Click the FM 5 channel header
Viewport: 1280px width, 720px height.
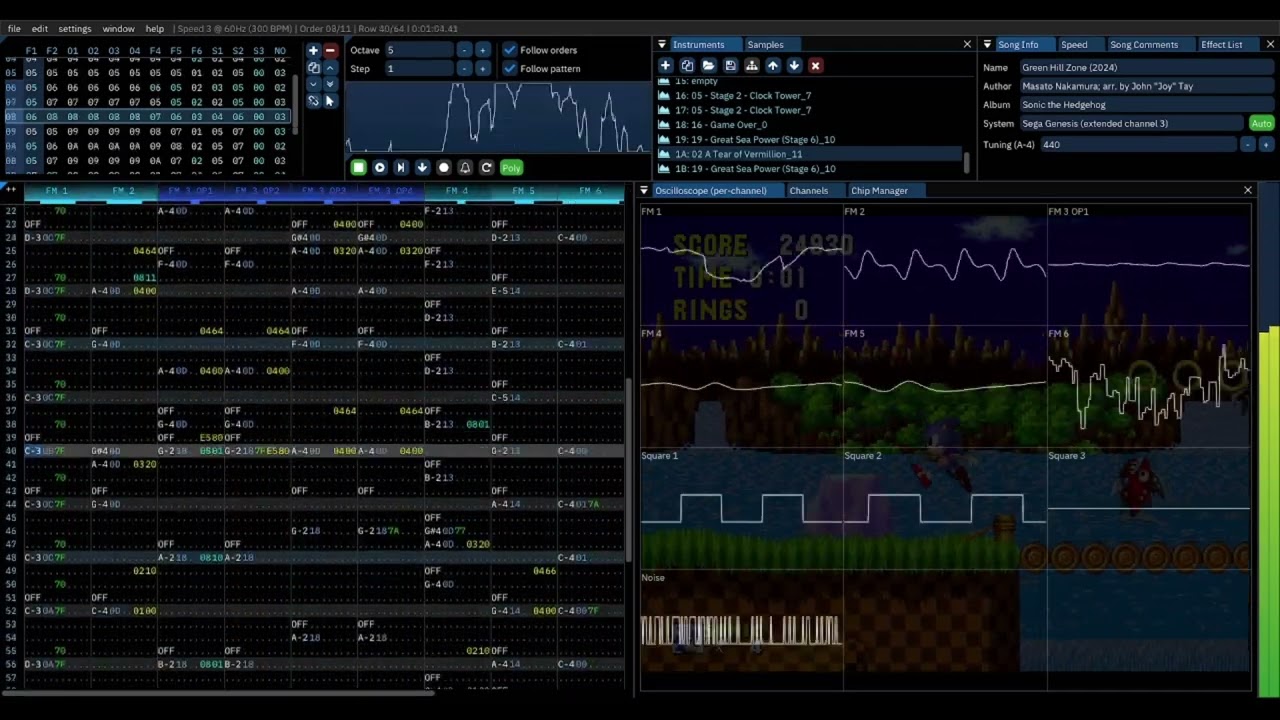[x=523, y=191]
